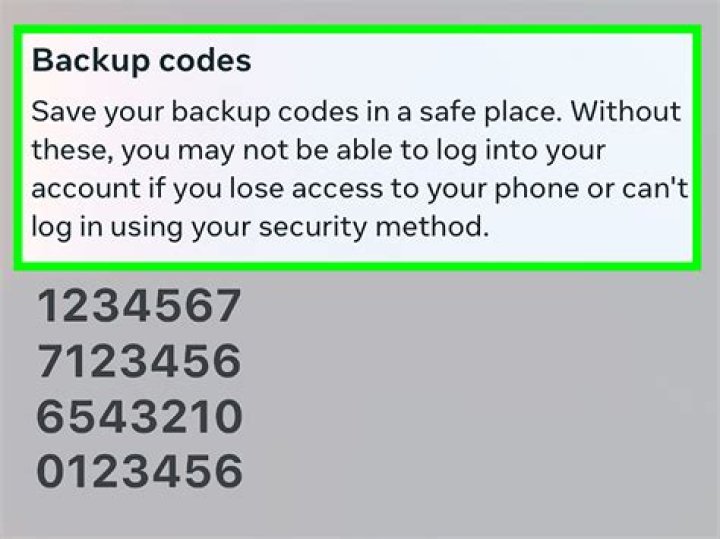Click the line starting 'these, you may not'
Image resolution: width=720 pixels, height=539 pixels.
[318, 151]
